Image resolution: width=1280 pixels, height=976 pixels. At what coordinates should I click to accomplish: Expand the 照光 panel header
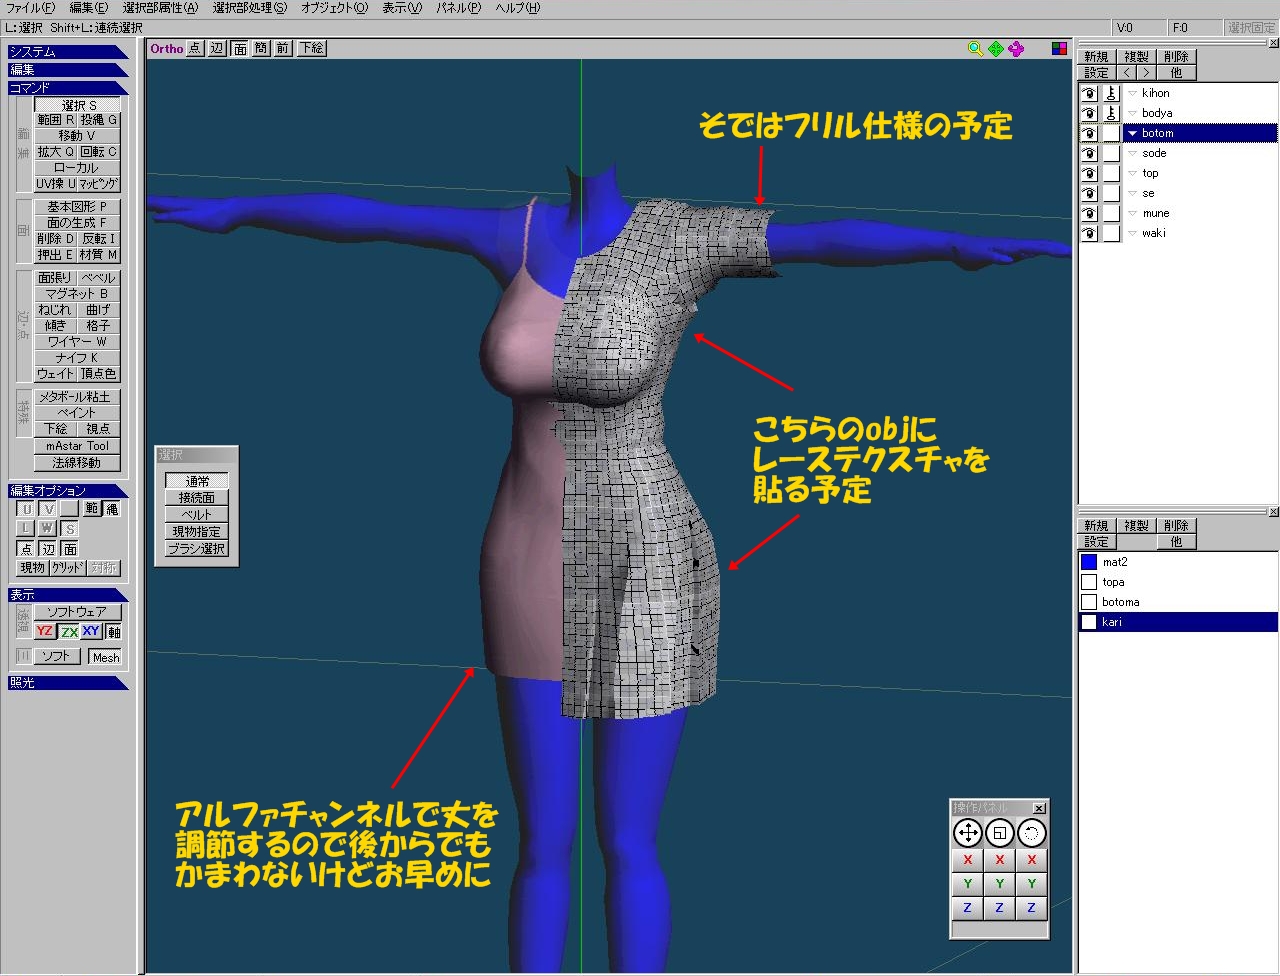[66, 683]
